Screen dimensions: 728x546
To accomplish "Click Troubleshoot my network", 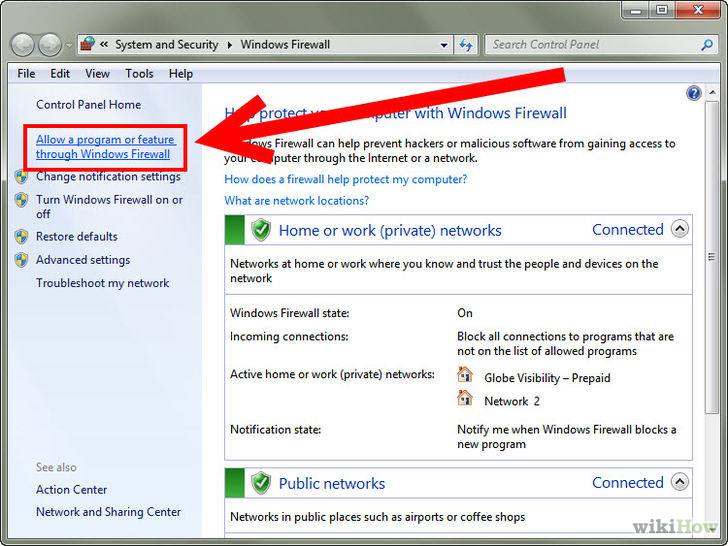I will (103, 283).
